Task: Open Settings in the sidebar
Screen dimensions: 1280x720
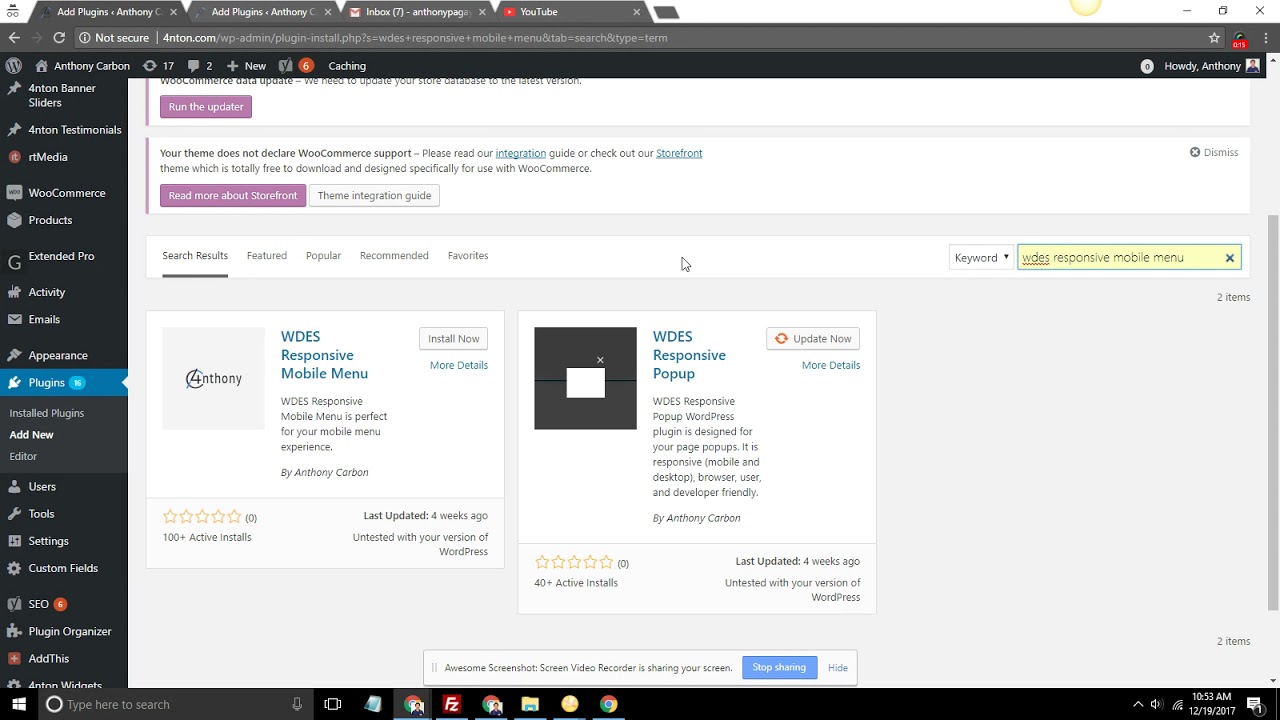Action: pyautogui.click(x=64, y=541)
